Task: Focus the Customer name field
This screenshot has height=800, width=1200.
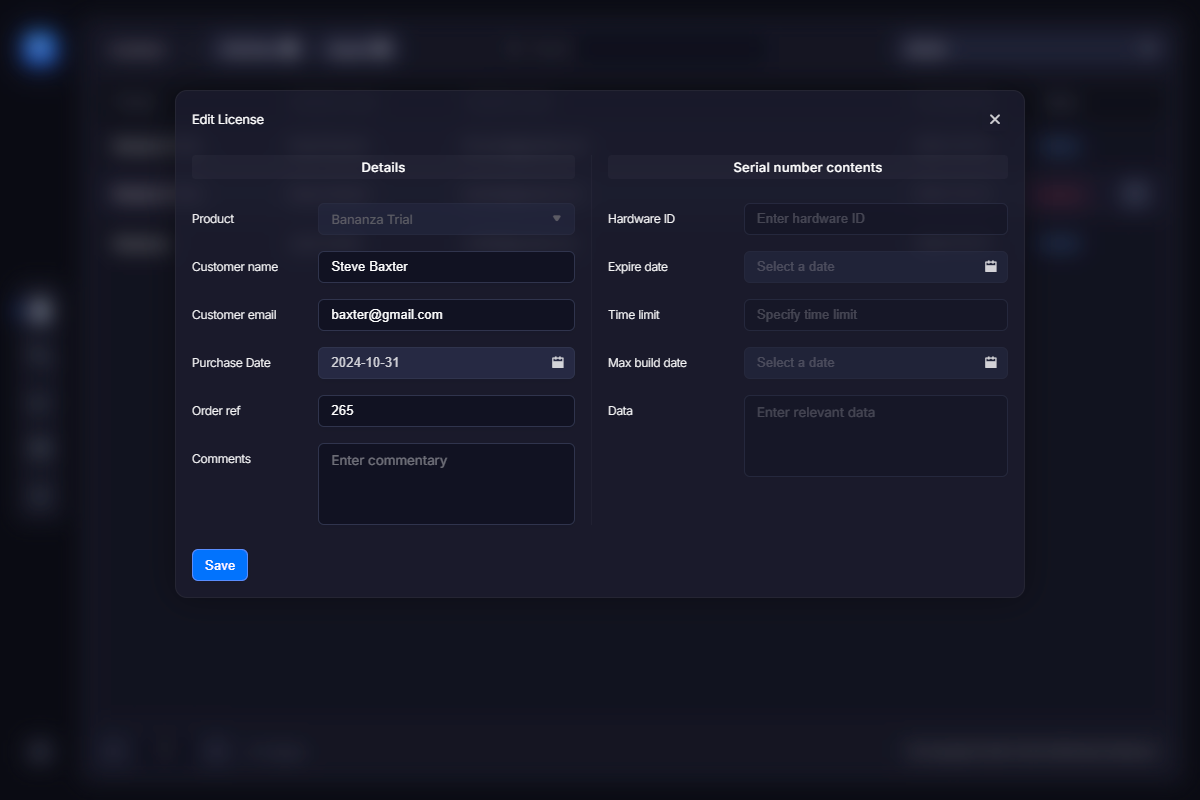Action: (x=446, y=267)
